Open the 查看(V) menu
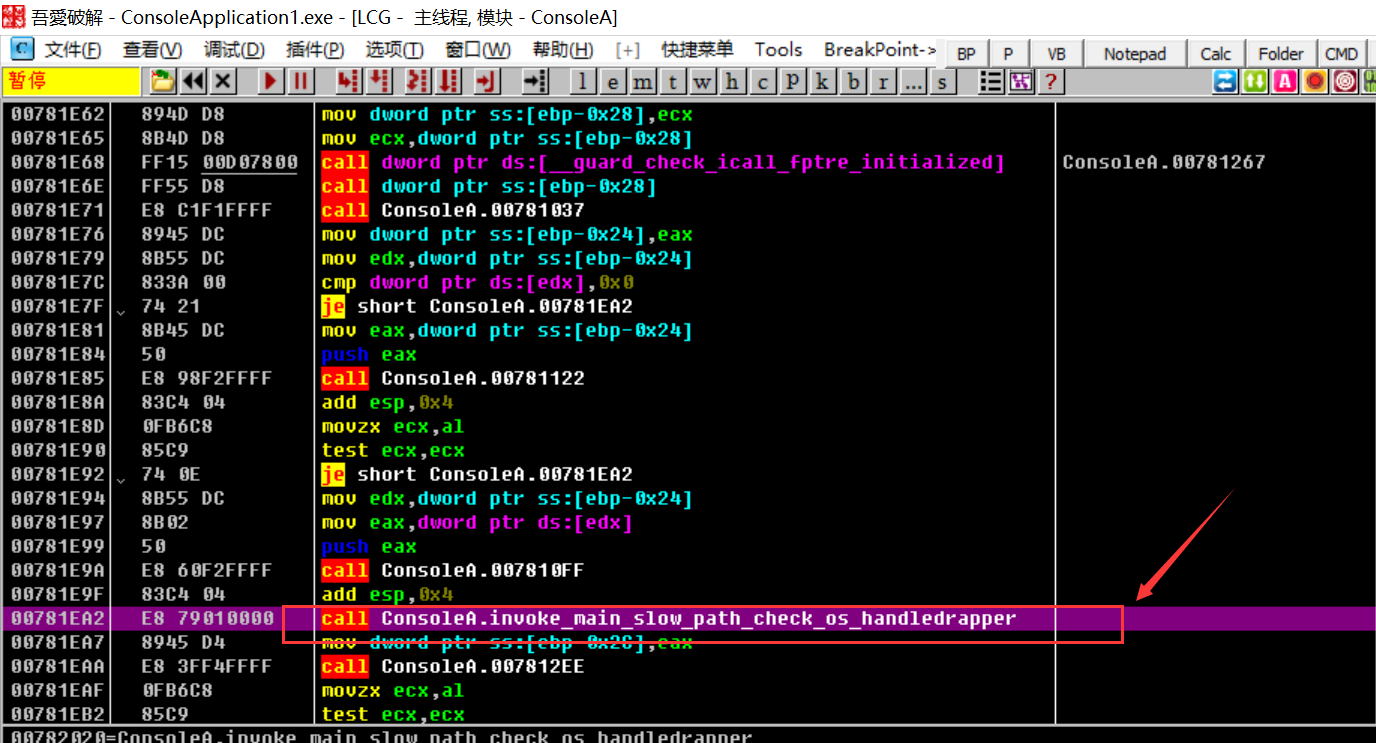This screenshot has width=1376, height=743. coord(153,50)
